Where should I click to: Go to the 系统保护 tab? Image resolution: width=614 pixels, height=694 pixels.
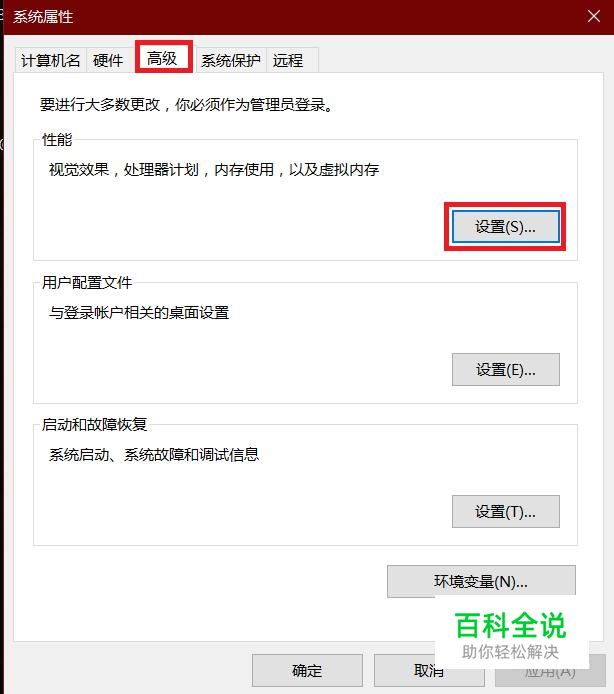[x=231, y=60]
